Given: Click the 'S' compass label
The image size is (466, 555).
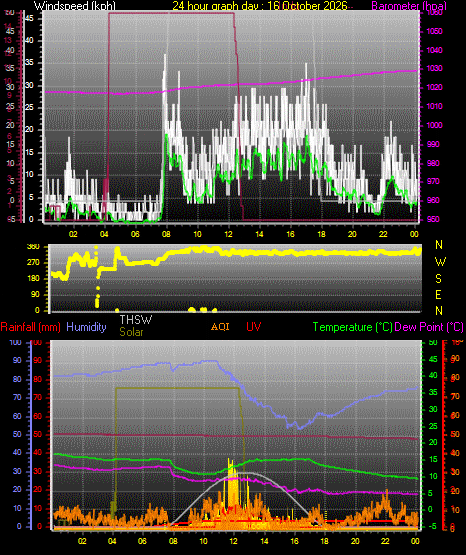Looking at the screenshot, I should pyautogui.click(x=438, y=279).
